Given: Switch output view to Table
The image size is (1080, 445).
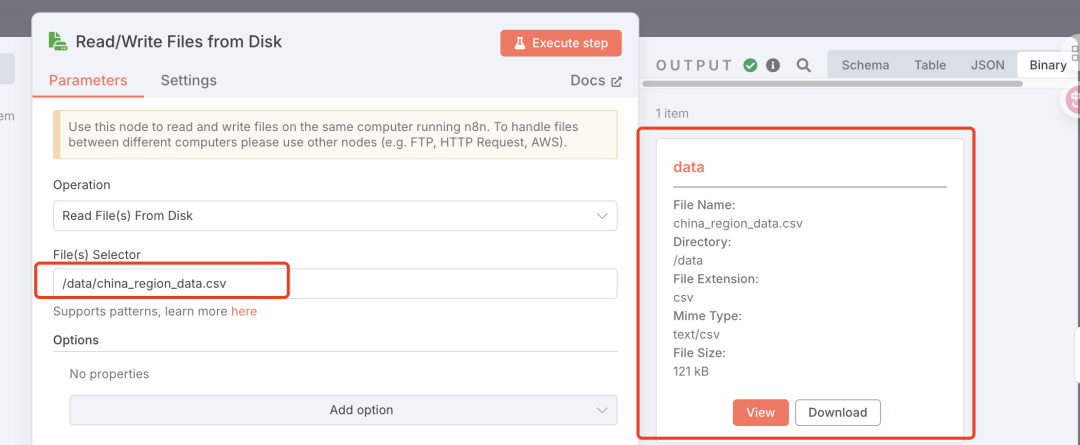Looking at the screenshot, I should tap(930, 65).
